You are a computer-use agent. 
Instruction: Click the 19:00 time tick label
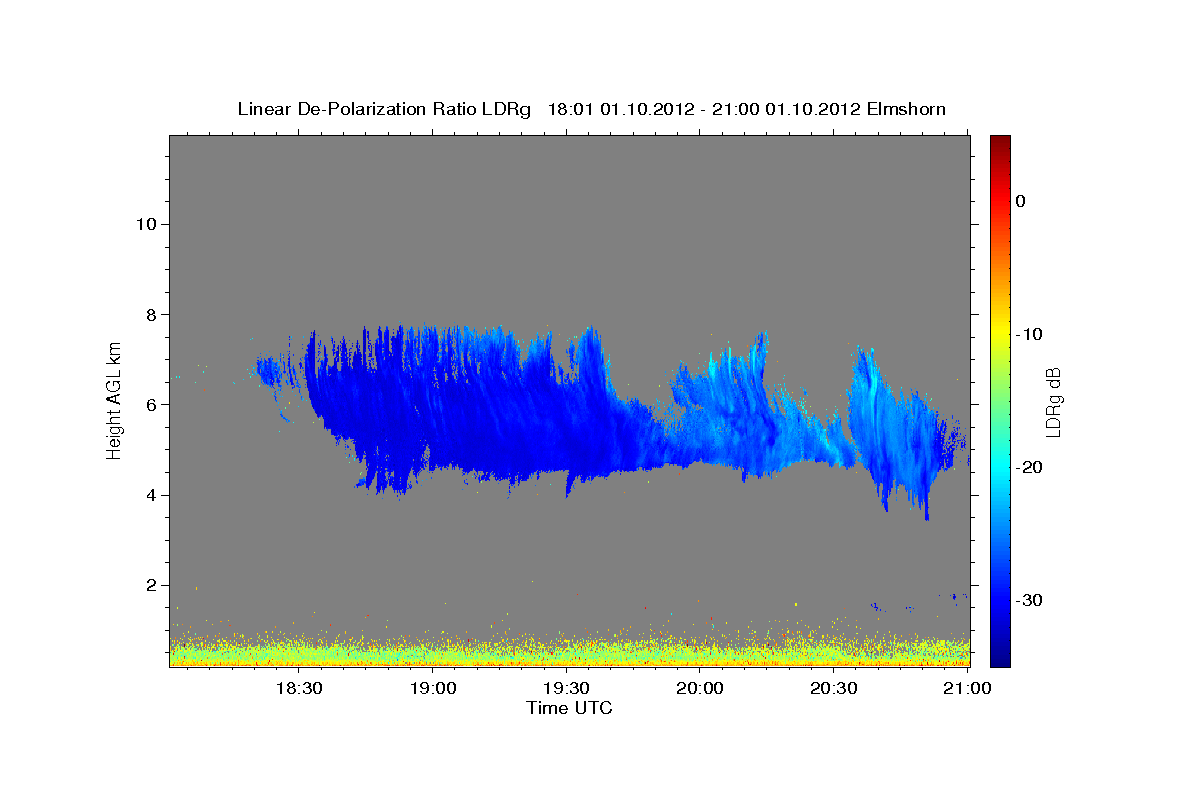pyautogui.click(x=433, y=688)
